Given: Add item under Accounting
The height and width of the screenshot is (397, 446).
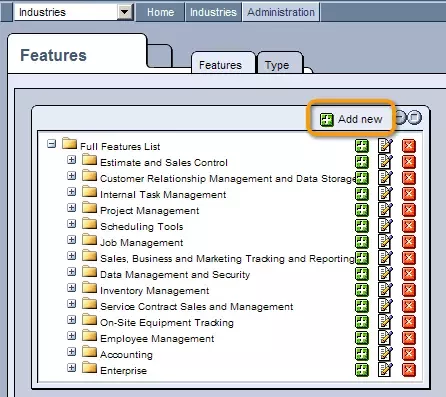Looking at the screenshot, I should [362, 354].
